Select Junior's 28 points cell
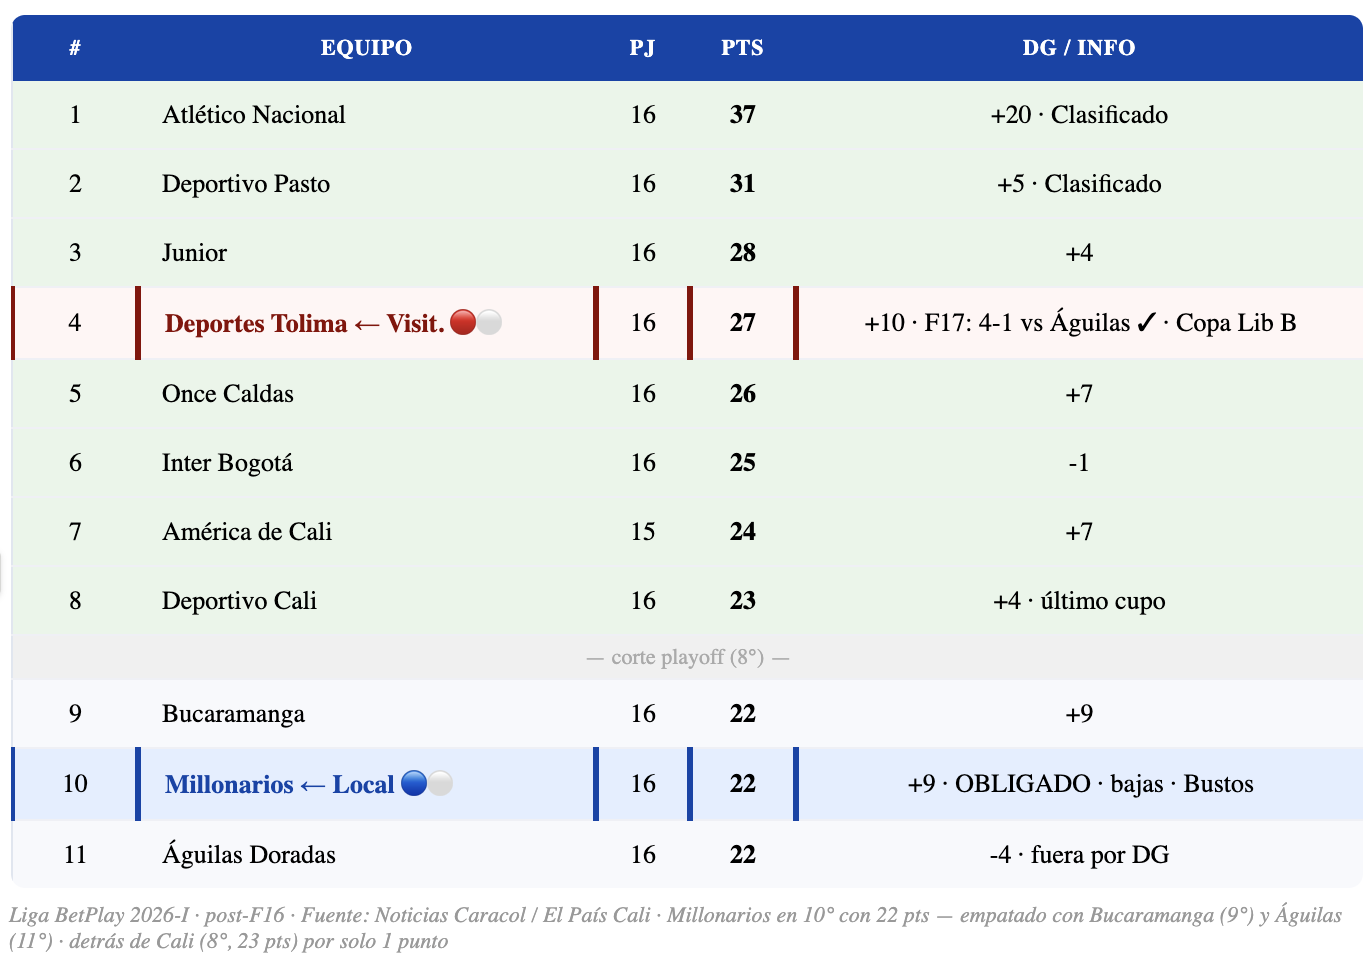1372x962 pixels. point(742,253)
